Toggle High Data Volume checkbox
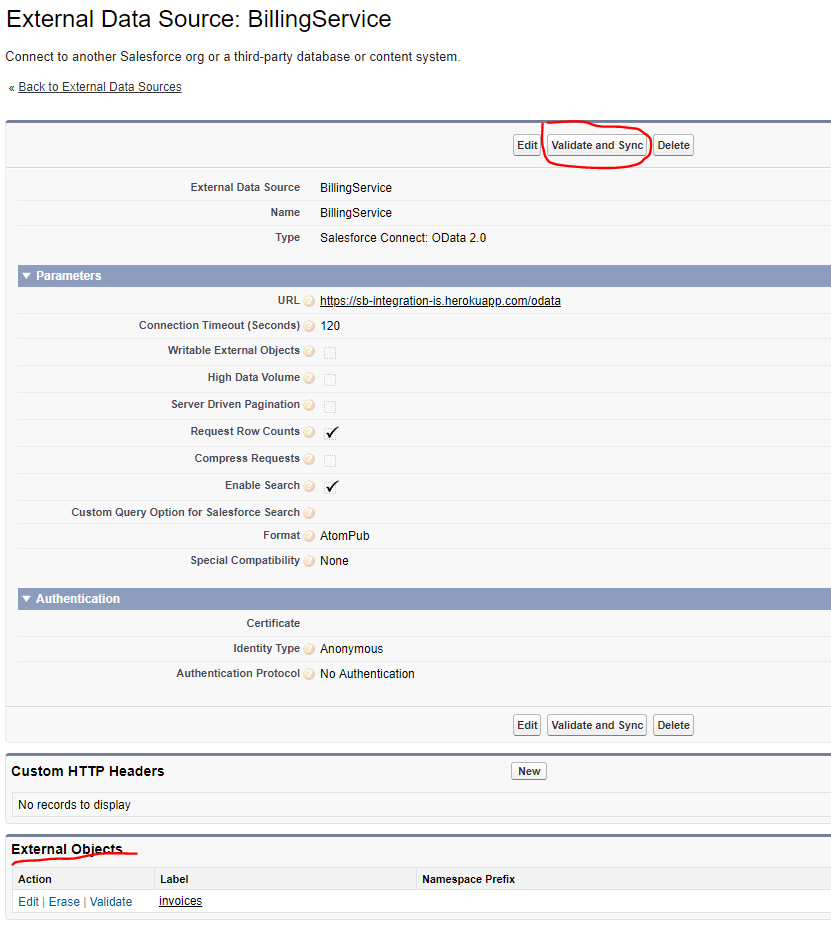Viewport: 831px width, 928px height. (330, 379)
